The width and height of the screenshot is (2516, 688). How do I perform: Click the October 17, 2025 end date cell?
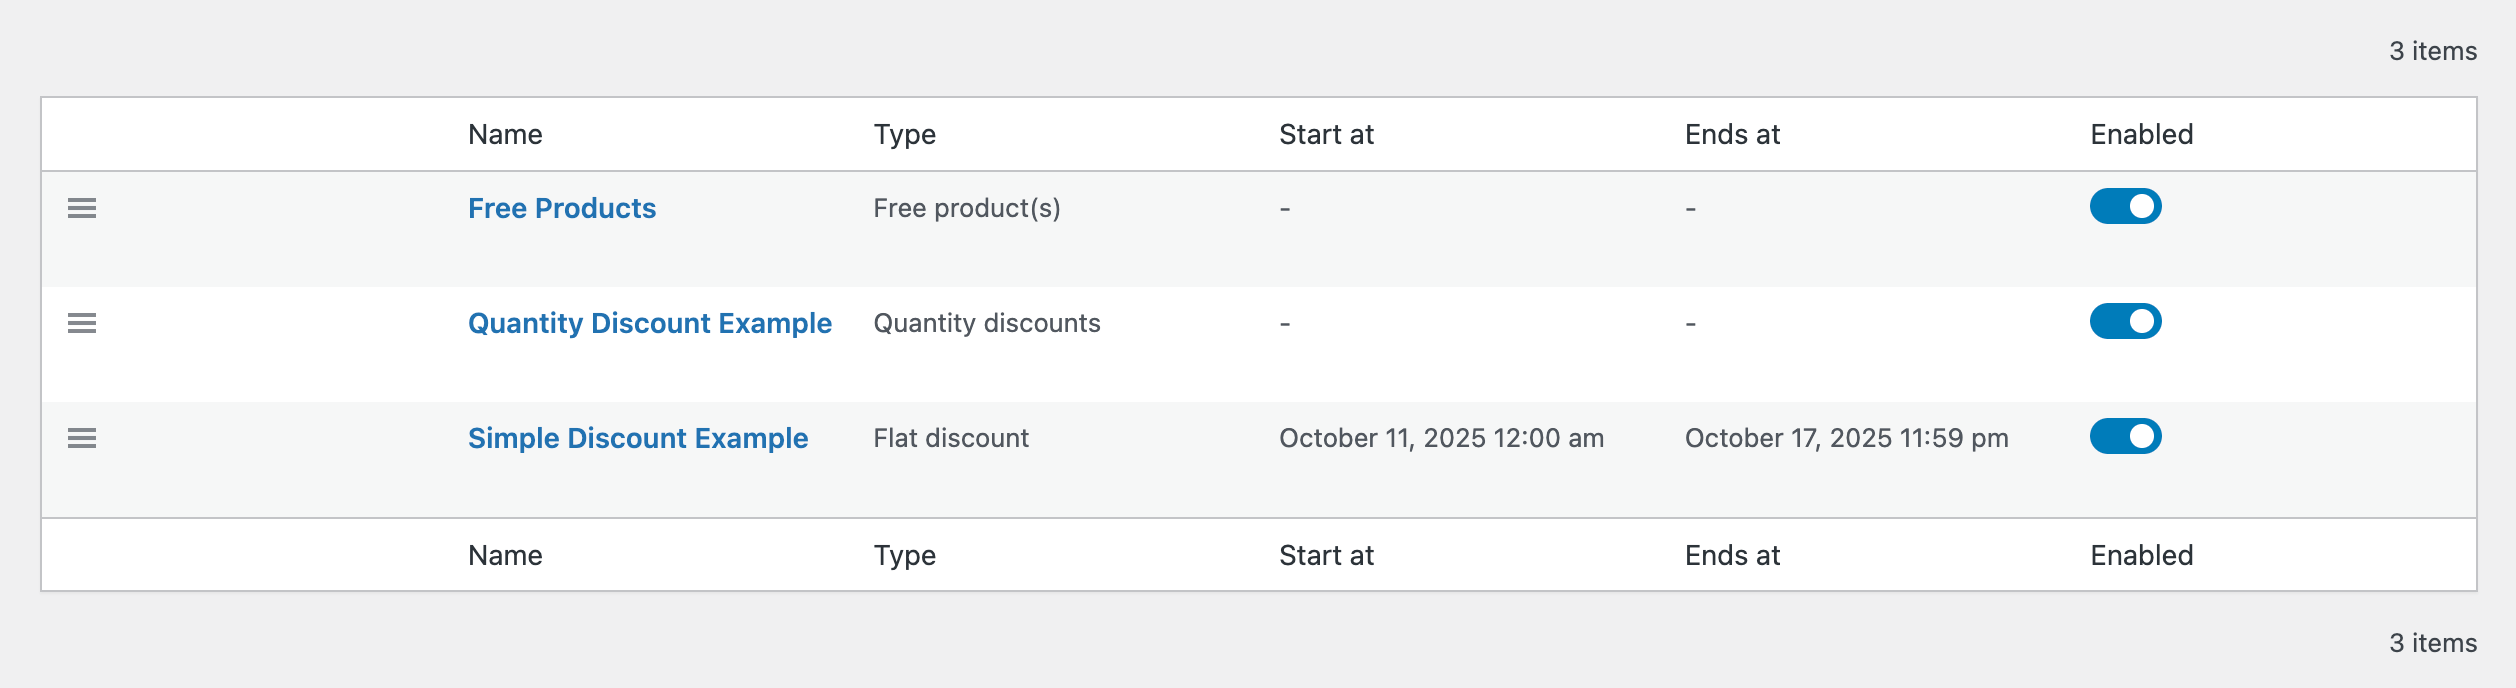1846,438
